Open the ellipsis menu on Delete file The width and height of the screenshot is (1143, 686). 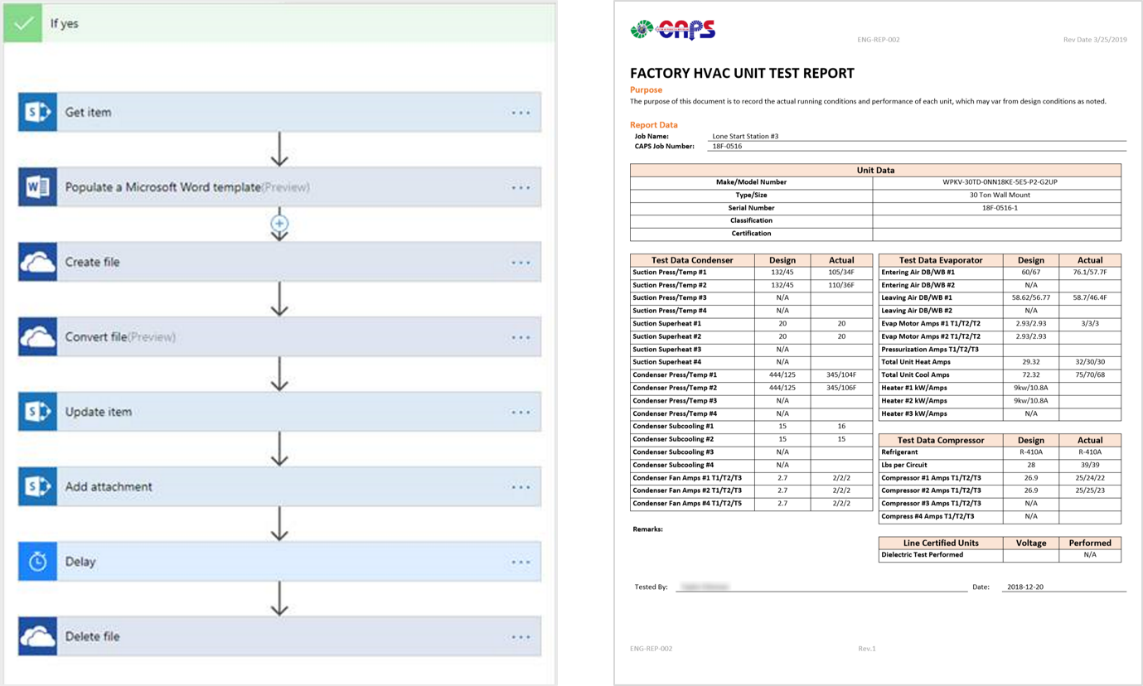click(x=519, y=636)
